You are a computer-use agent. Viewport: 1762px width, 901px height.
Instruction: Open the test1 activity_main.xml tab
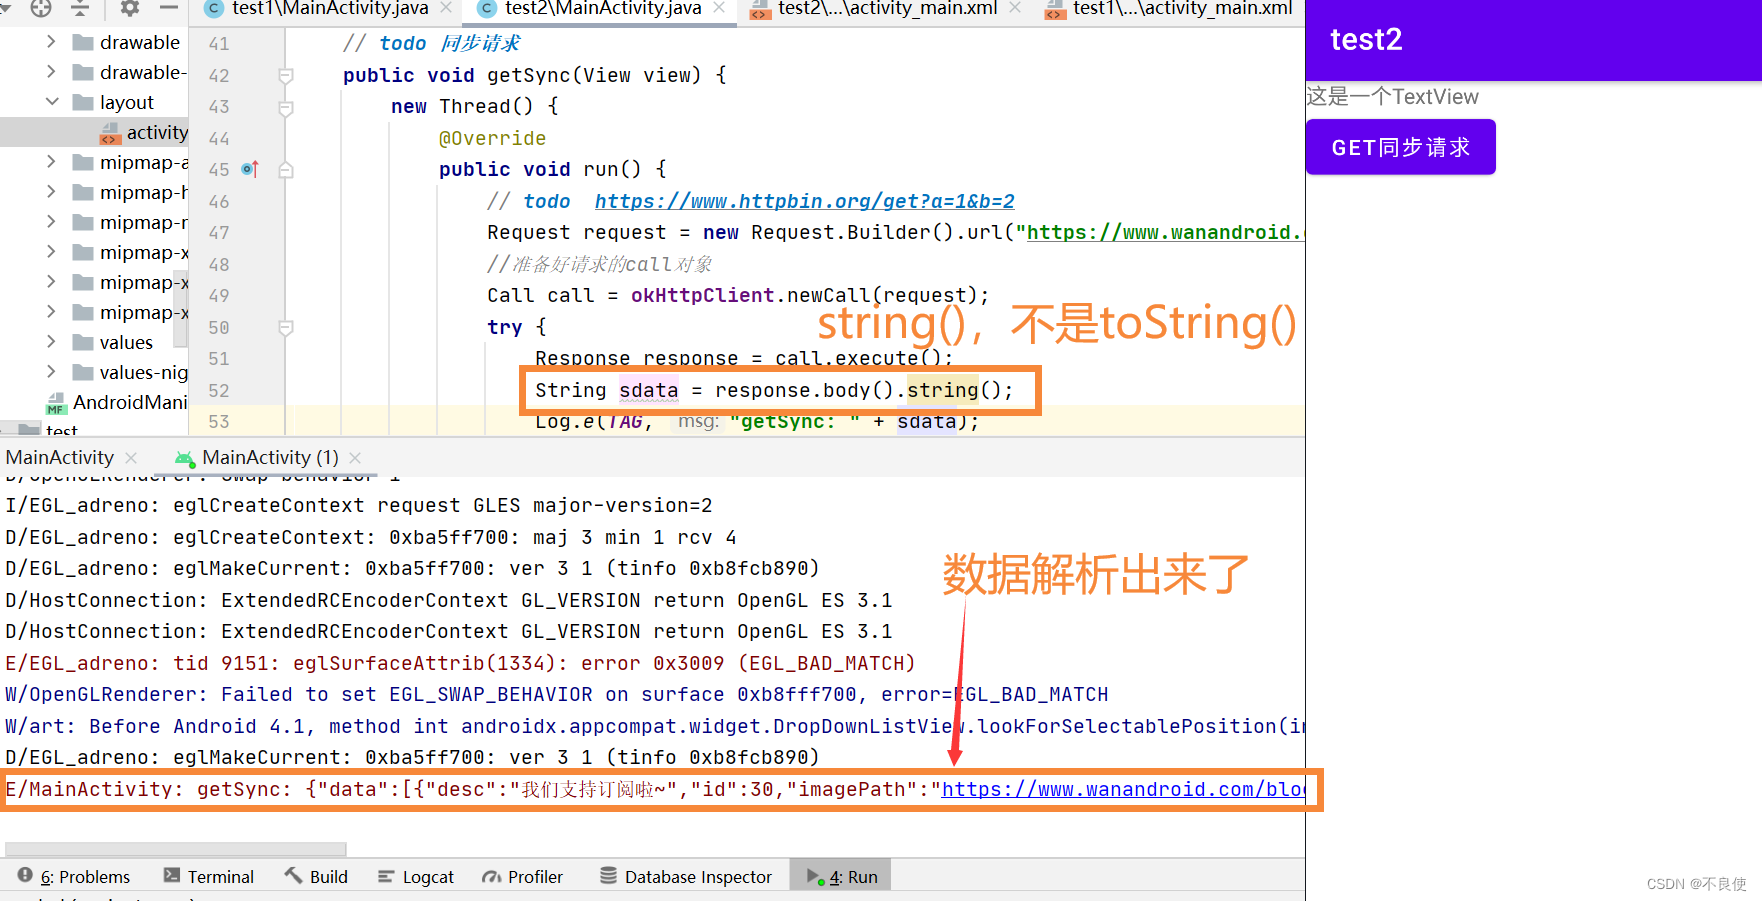[1182, 9]
